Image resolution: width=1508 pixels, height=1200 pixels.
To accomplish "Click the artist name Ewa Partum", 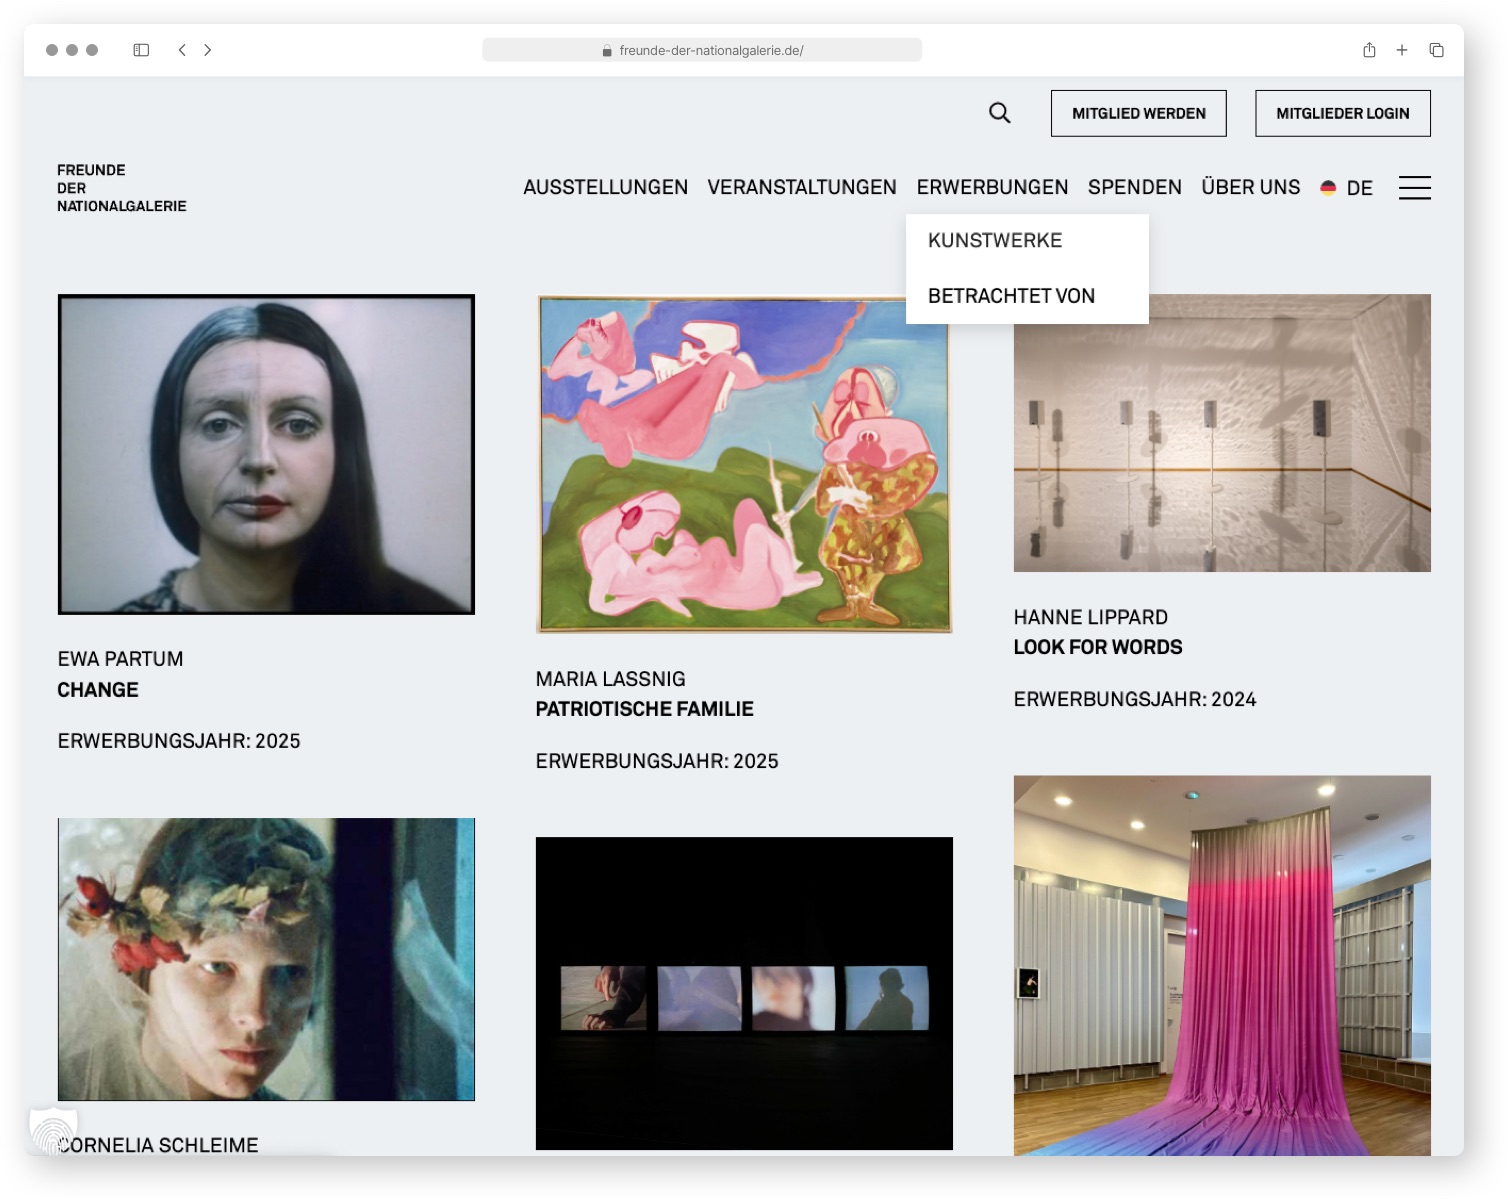I will [x=120, y=659].
